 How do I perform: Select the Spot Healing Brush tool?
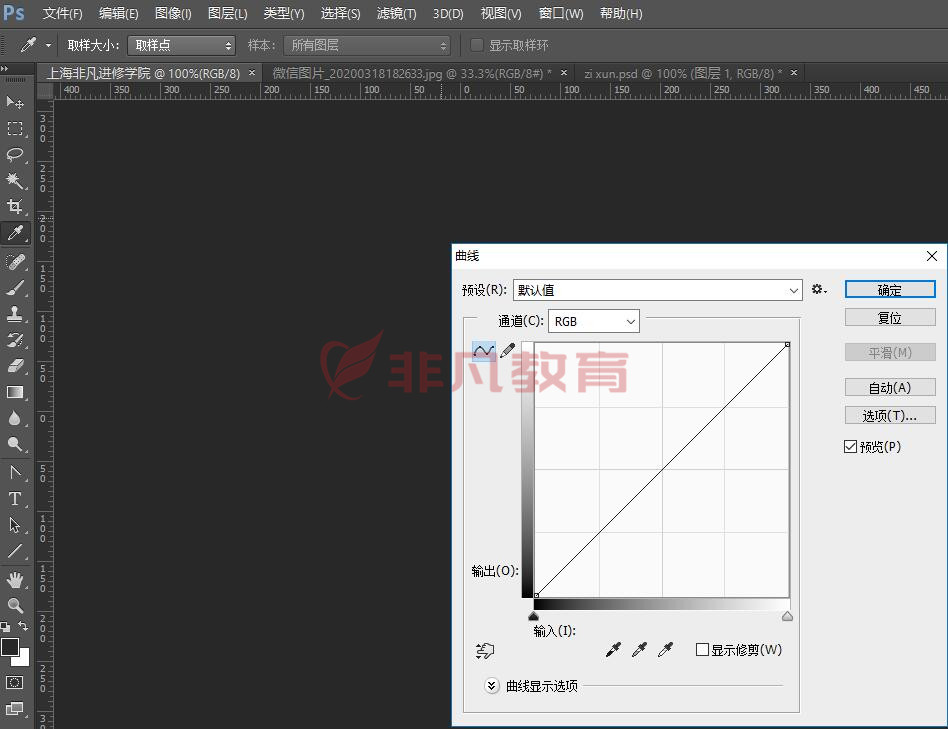15,262
